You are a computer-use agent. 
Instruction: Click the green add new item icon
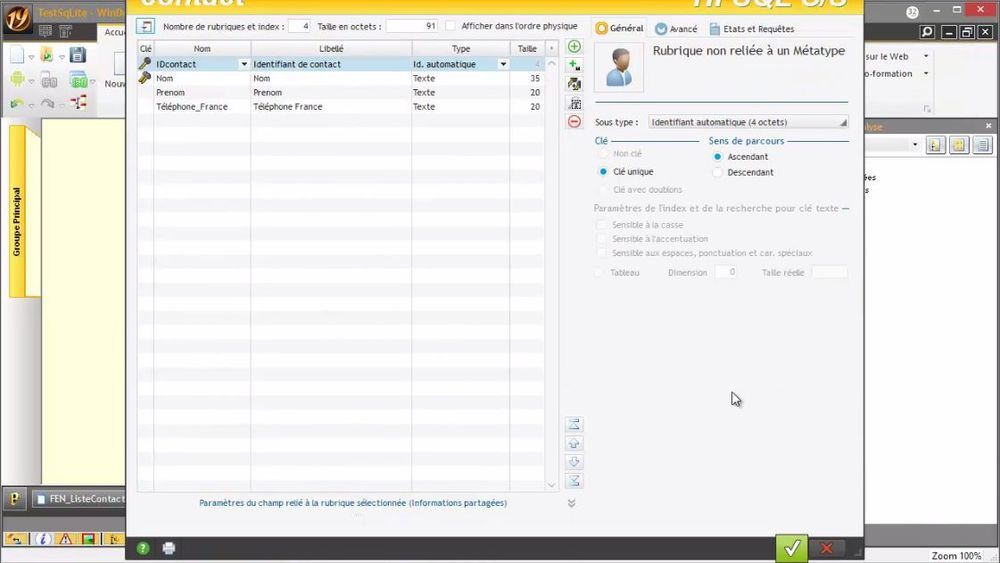click(574, 47)
